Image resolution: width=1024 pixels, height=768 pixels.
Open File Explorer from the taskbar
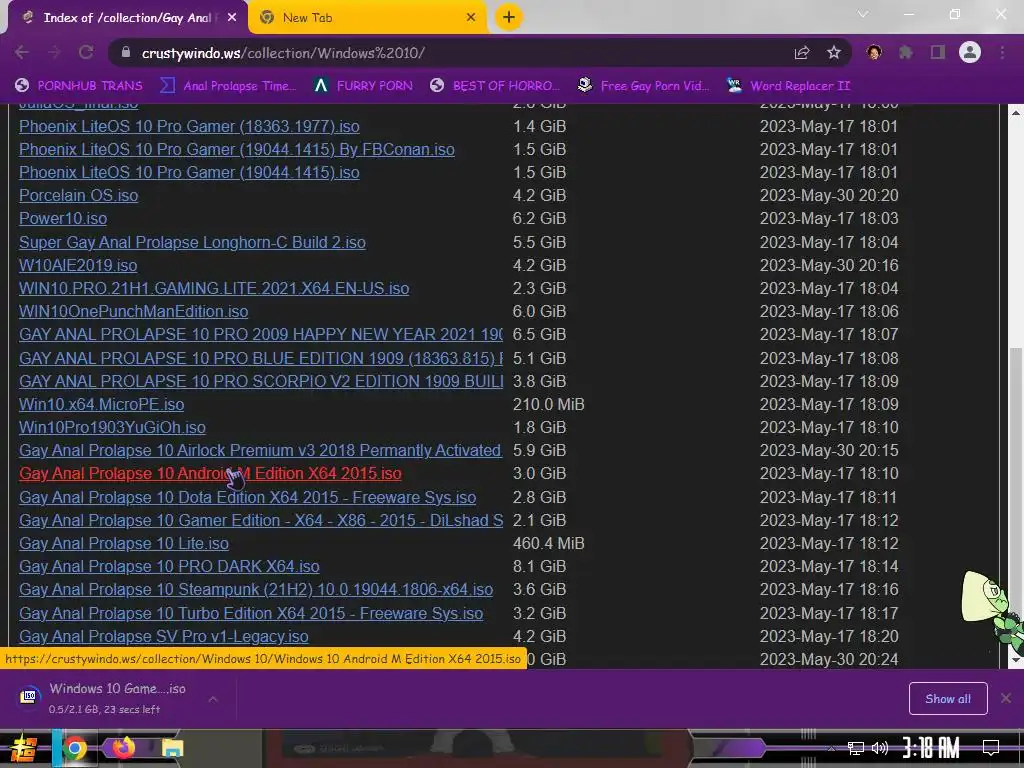click(x=172, y=748)
